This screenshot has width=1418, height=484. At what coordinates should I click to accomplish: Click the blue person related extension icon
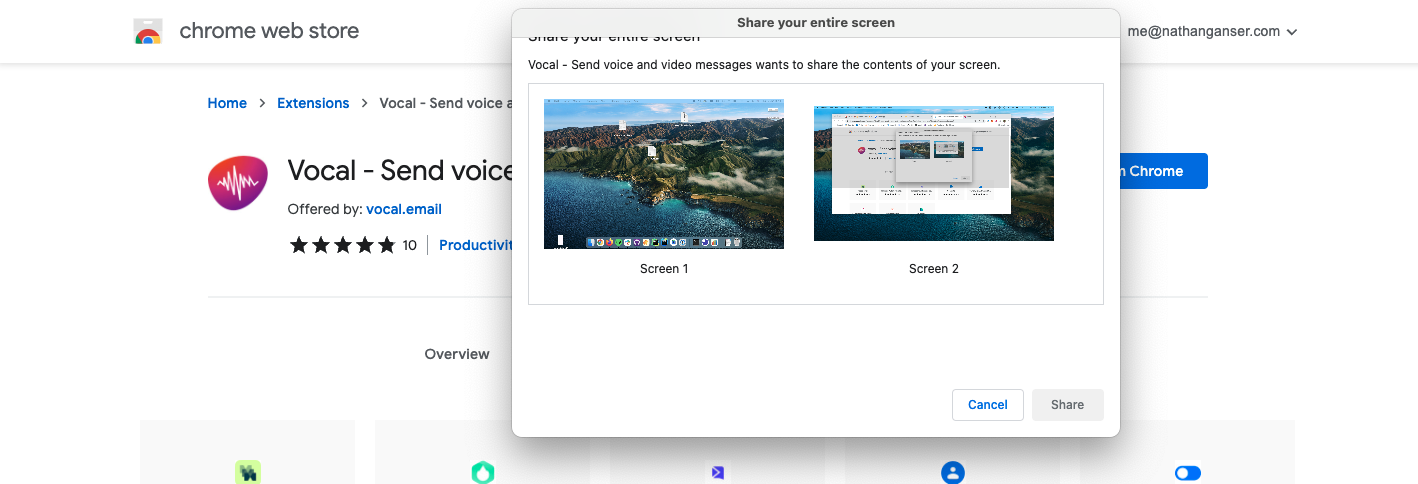pyautogui.click(x=953, y=472)
